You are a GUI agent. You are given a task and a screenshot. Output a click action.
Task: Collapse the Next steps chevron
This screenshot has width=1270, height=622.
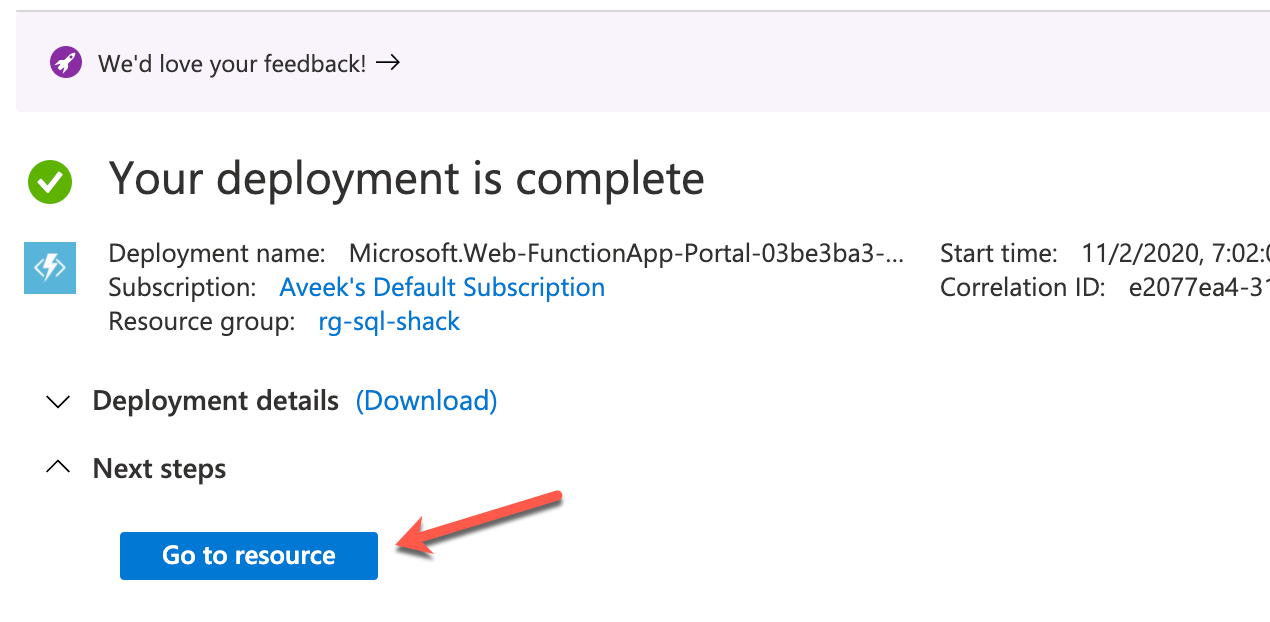click(59, 468)
